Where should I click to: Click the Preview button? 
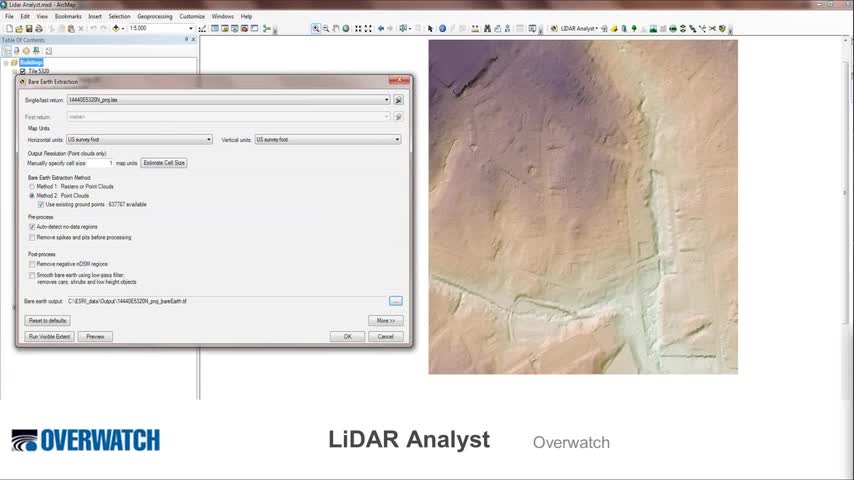pyautogui.click(x=95, y=337)
